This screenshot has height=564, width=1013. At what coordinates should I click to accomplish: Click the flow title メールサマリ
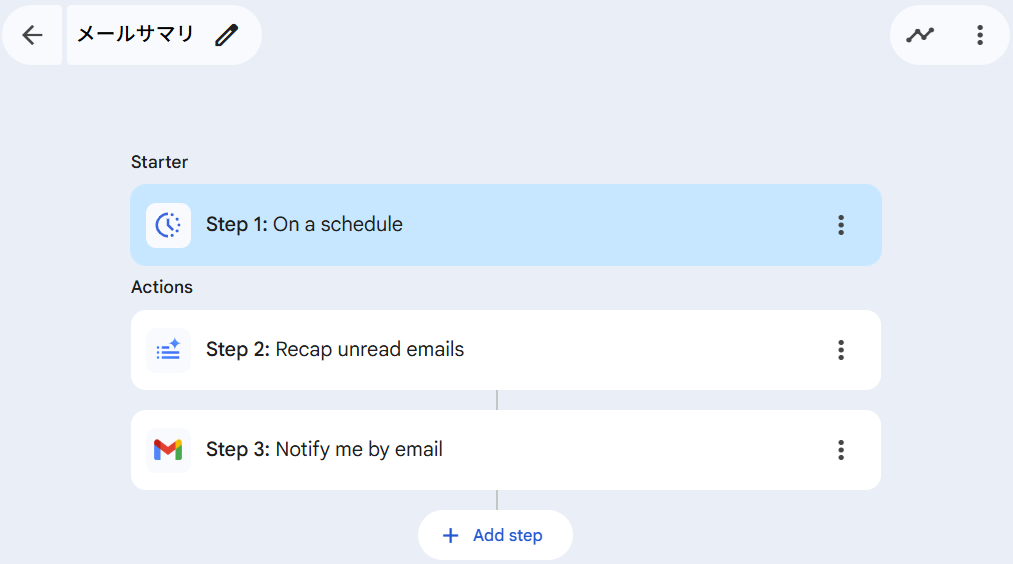pyautogui.click(x=135, y=36)
